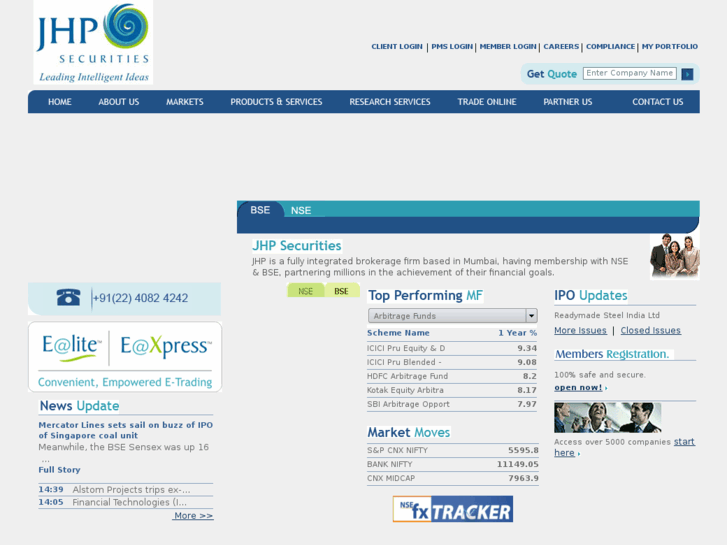The image size is (727, 545).
Task: Open PARTNER US menu
Action: pos(568,102)
